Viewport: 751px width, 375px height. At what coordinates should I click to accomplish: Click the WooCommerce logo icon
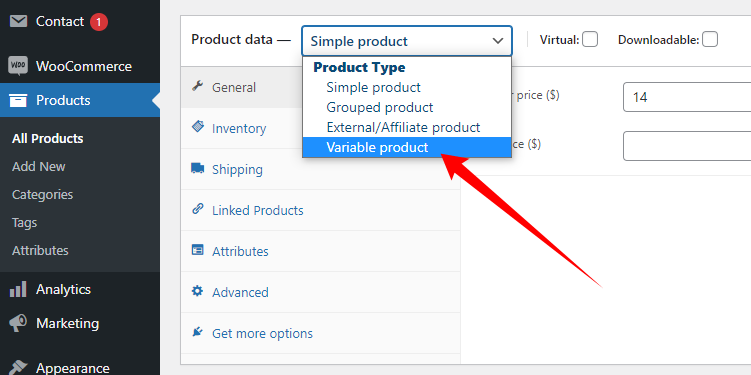point(18,66)
